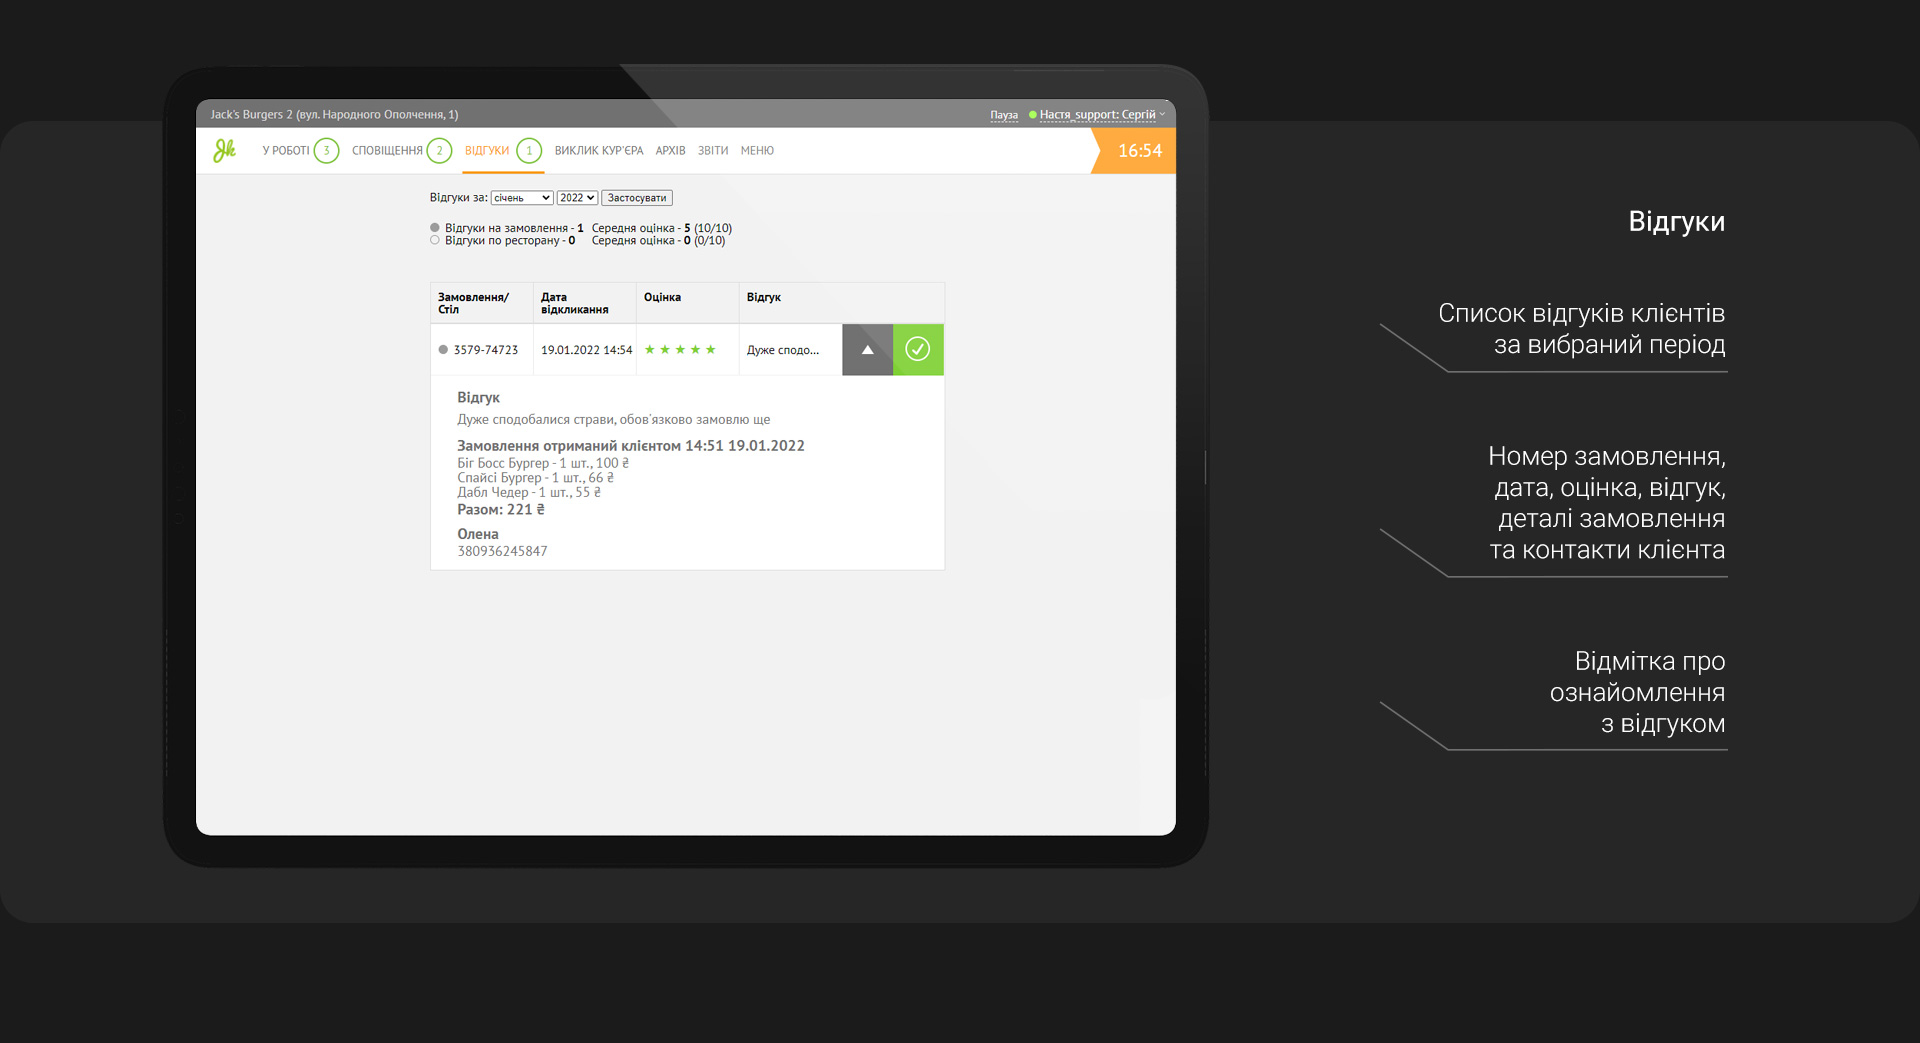This screenshot has width=1920, height=1043.
Task: Open the ВИКЛИК КУР'ЄРА tab
Action: (x=599, y=151)
